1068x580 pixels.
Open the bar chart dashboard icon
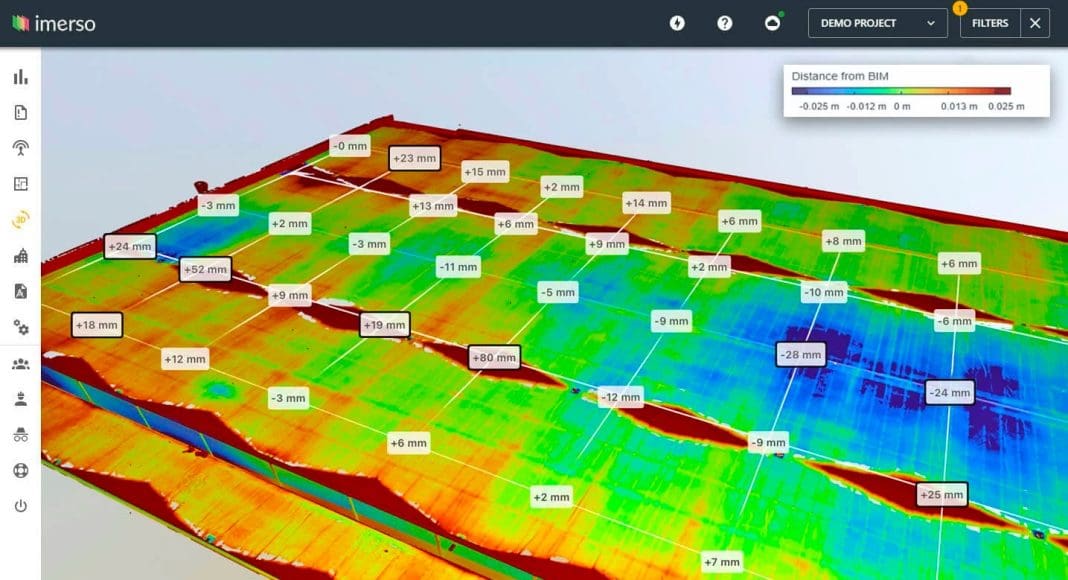coord(20,77)
